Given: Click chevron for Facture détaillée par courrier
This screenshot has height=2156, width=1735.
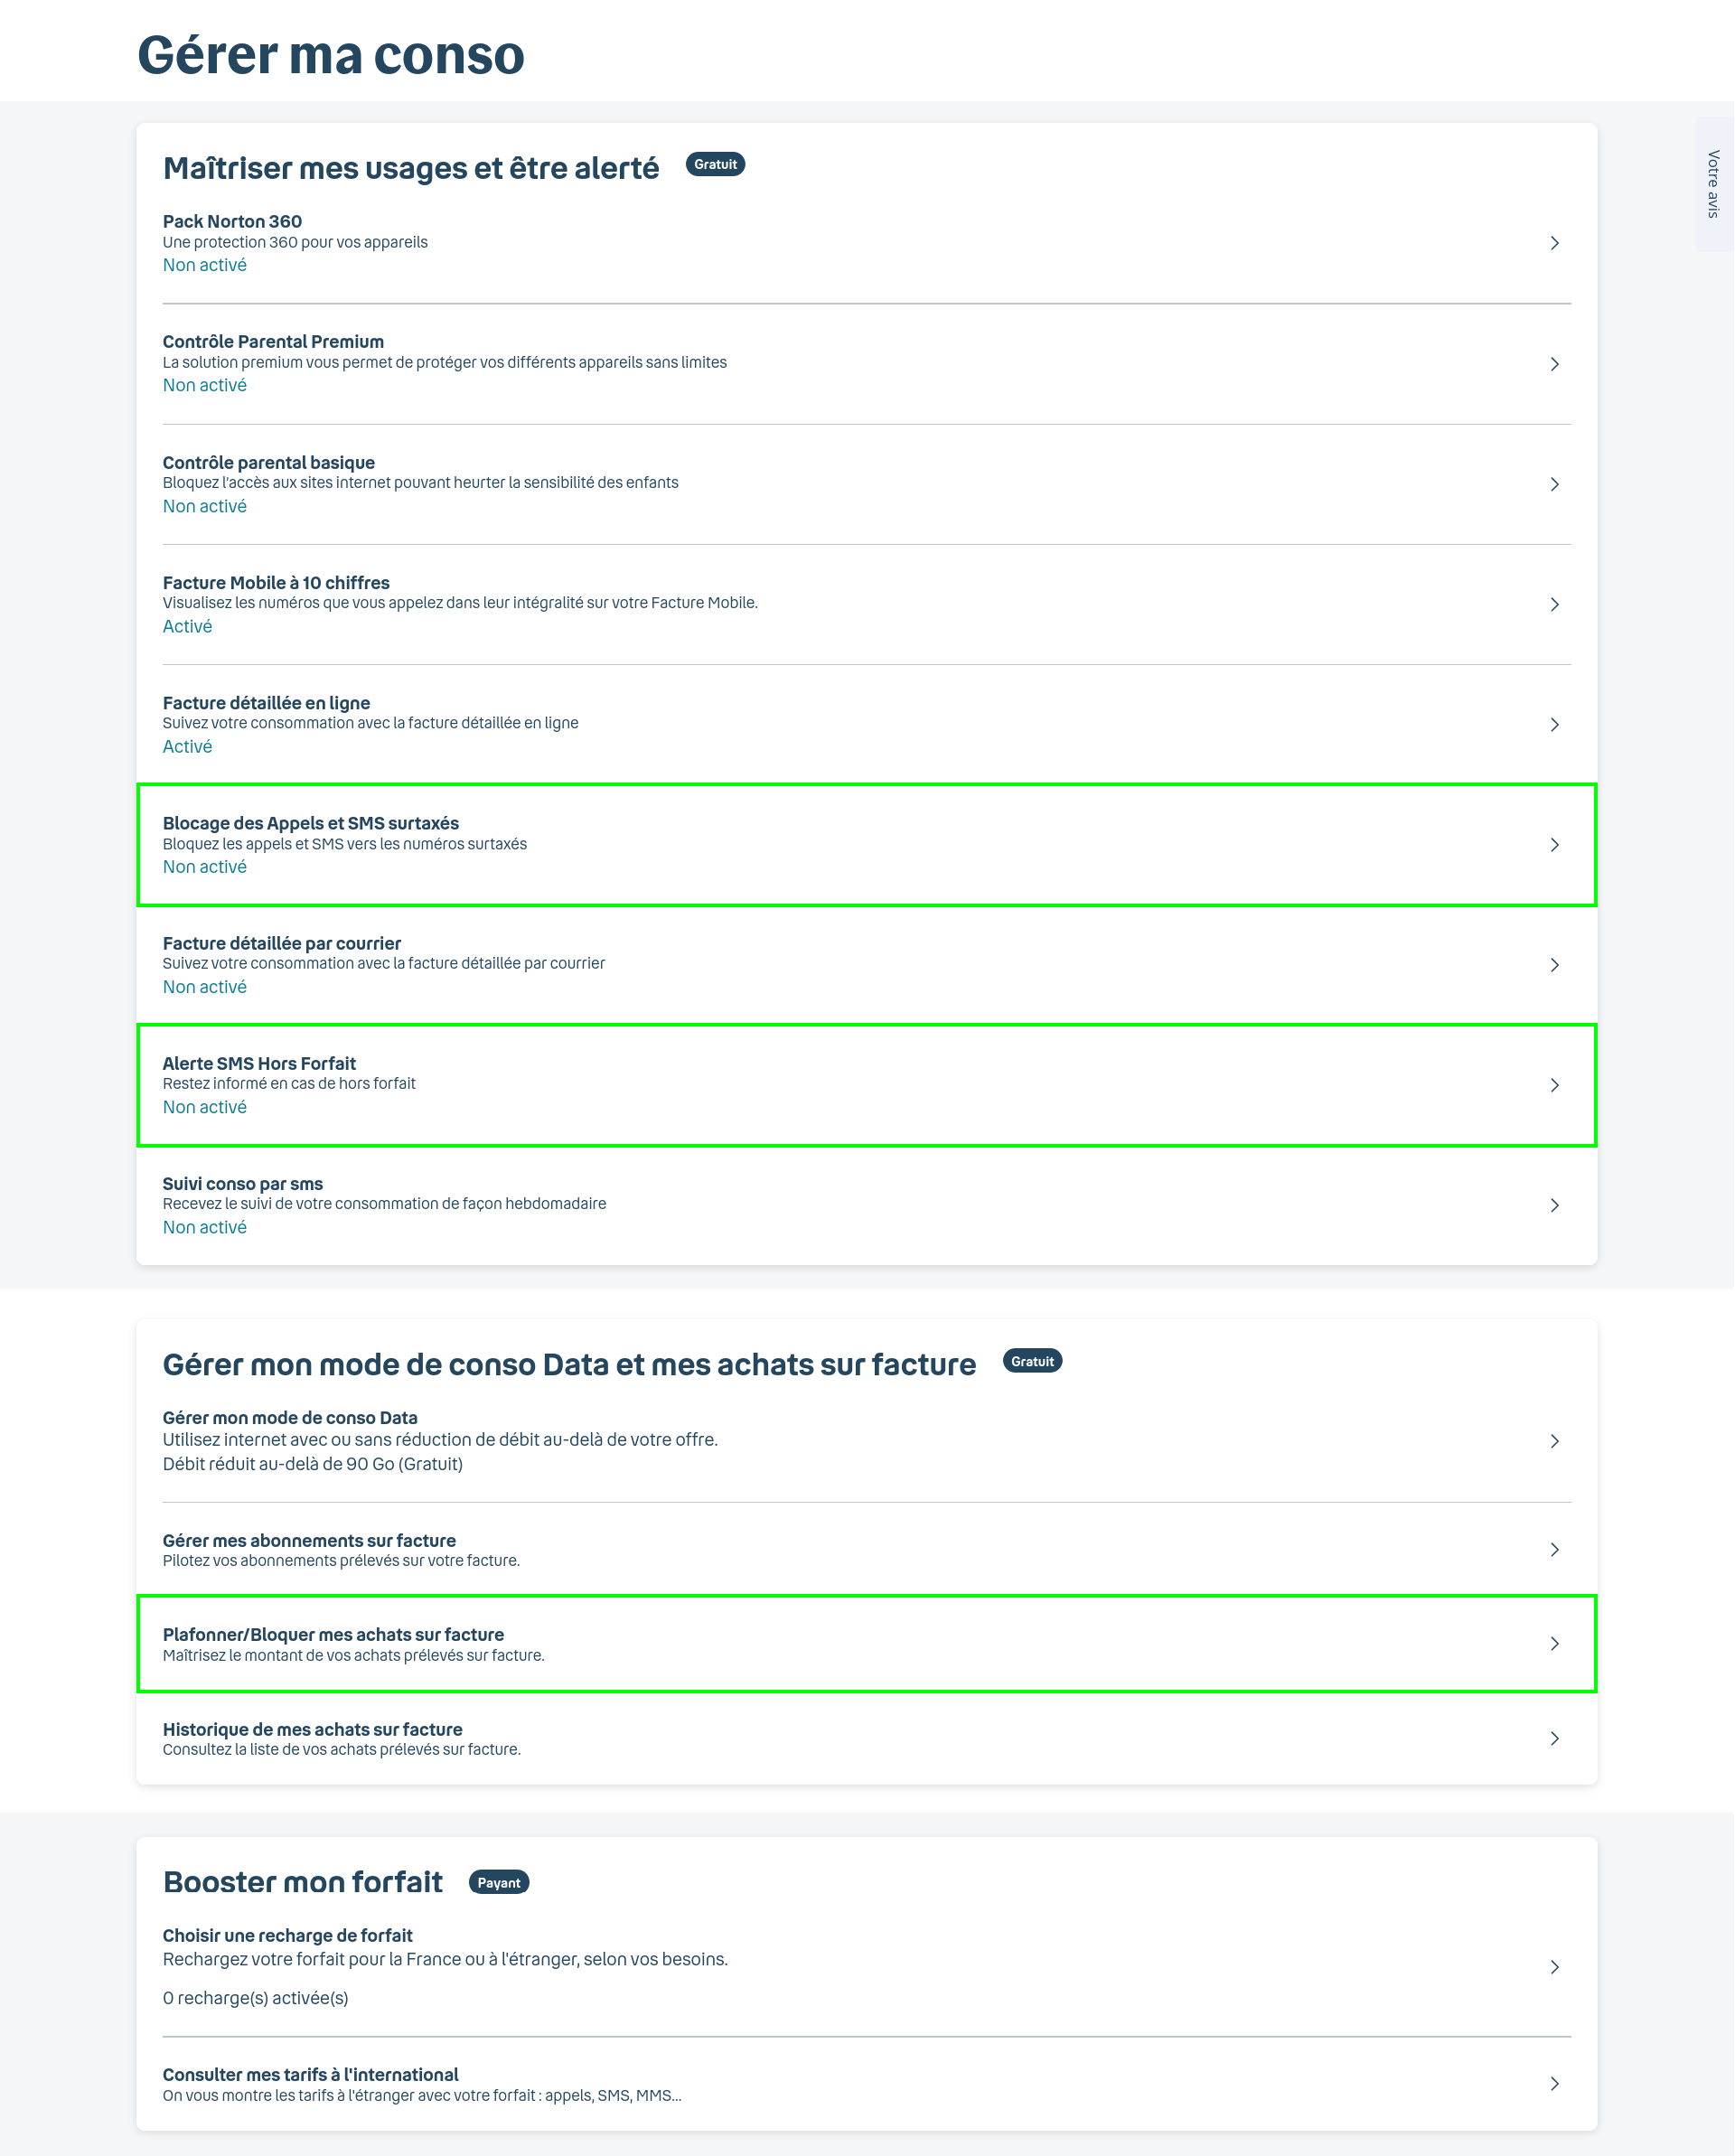Looking at the screenshot, I should pyautogui.click(x=1554, y=965).
